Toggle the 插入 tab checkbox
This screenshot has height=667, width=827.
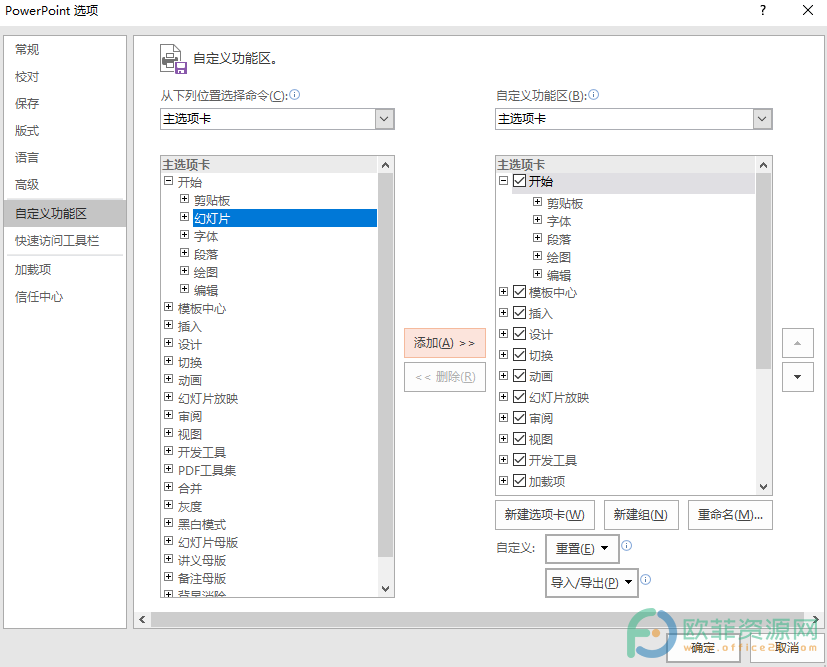(520, 313)
